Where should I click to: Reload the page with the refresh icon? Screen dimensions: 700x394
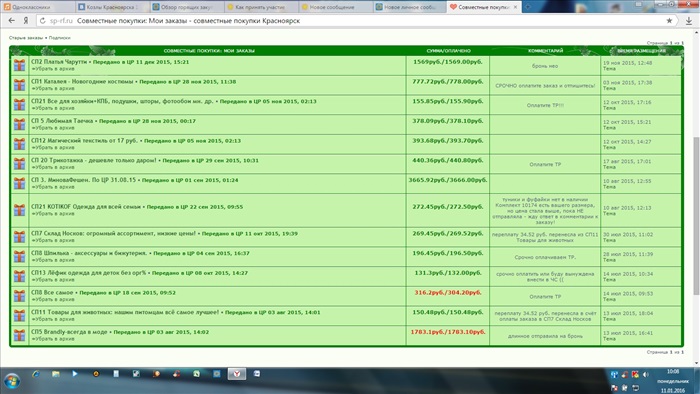[42, 21]
